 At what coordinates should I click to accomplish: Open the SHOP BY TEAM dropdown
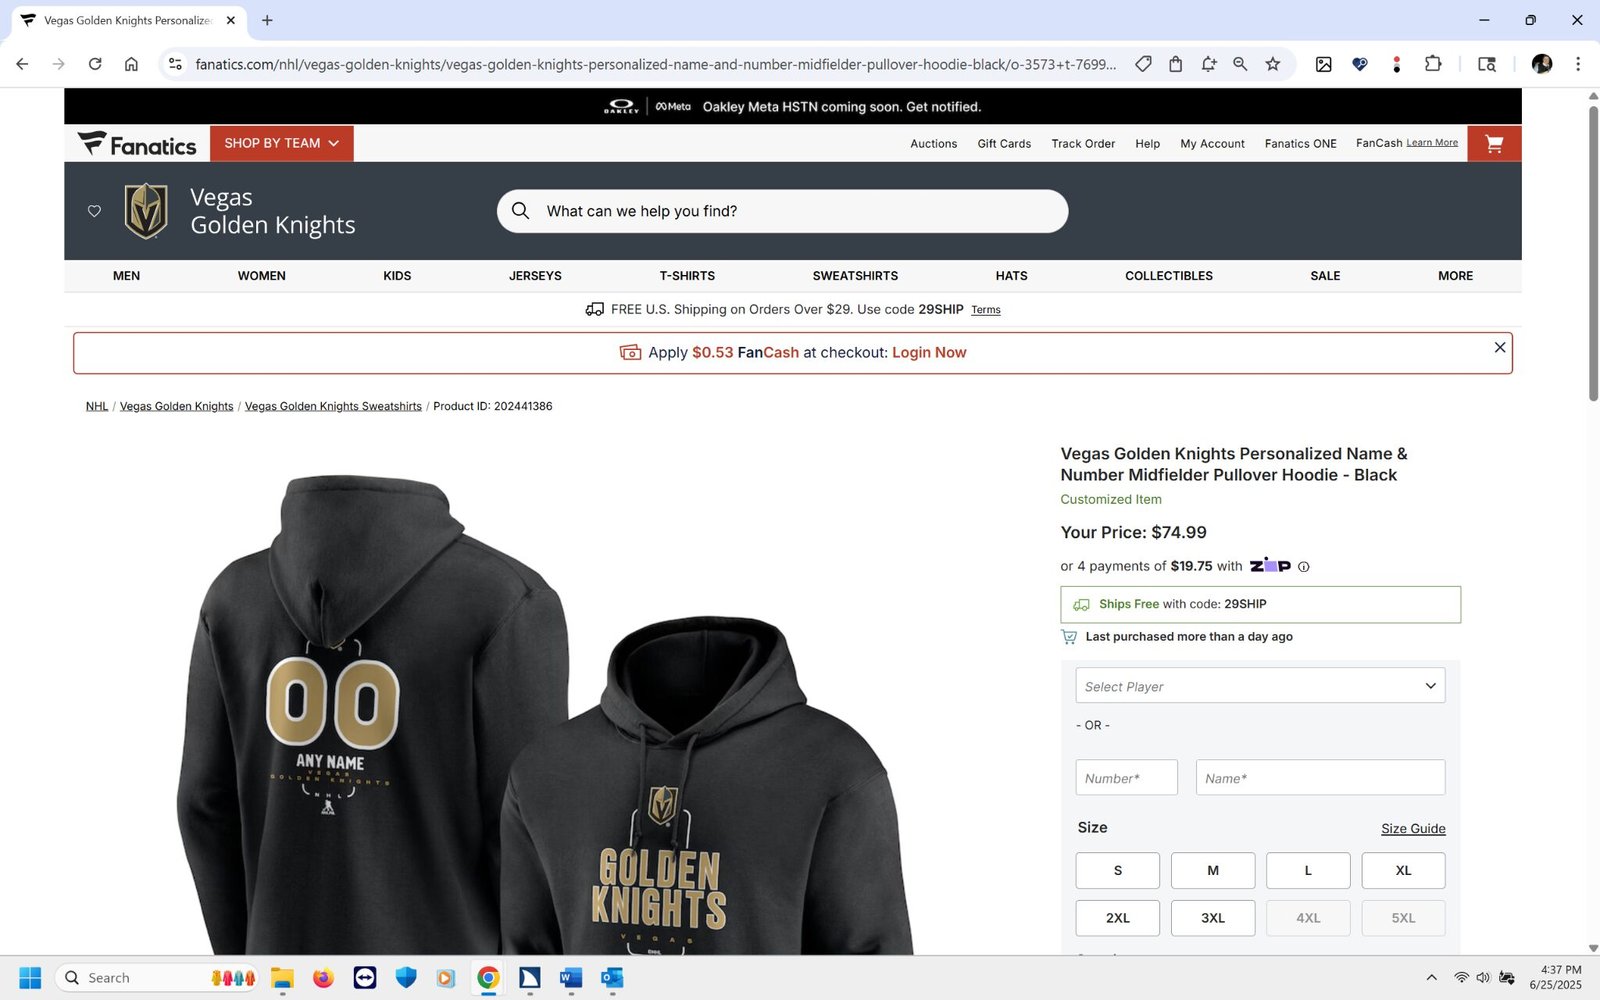282,143
